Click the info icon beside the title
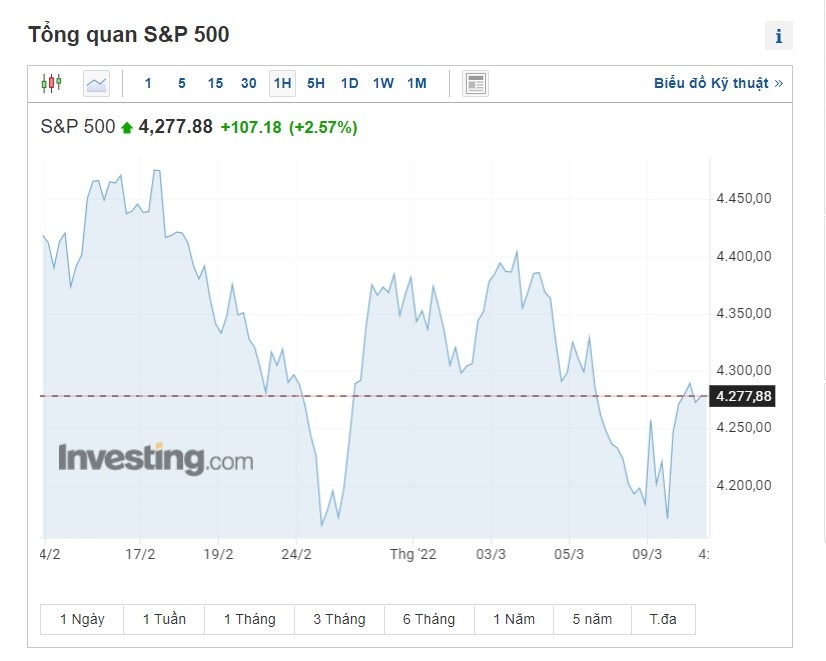The height and width of the screenshot is (661, 826). coord(778,36)
